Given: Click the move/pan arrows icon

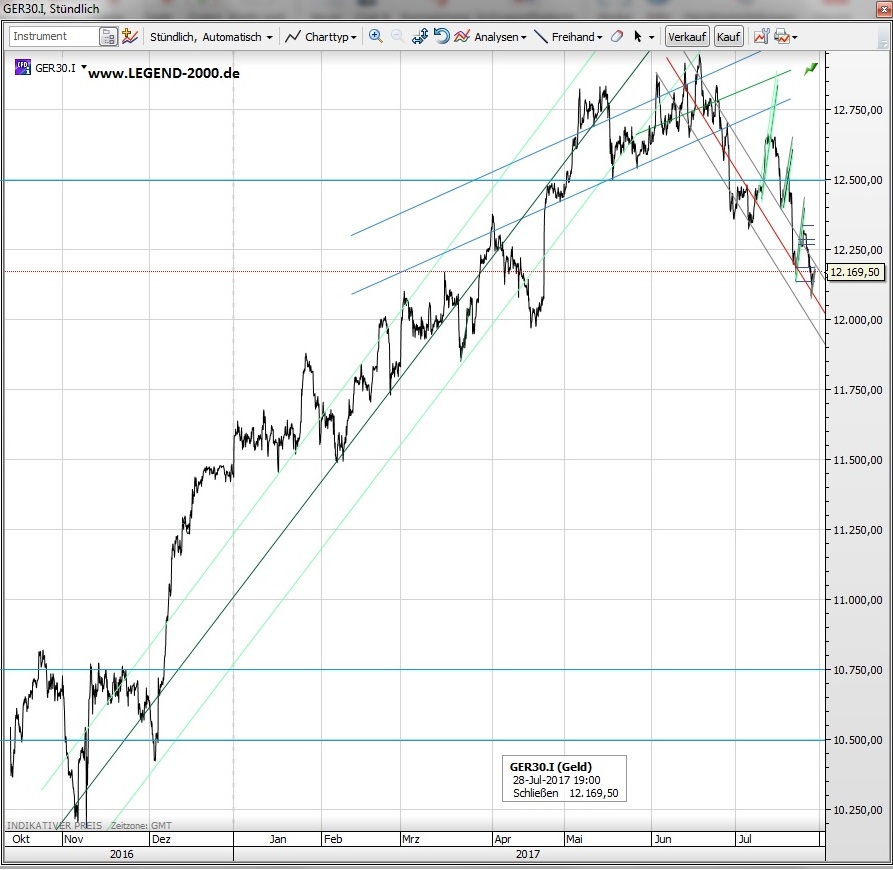Looking at the screenshot, I should click(x=420, y=36).
